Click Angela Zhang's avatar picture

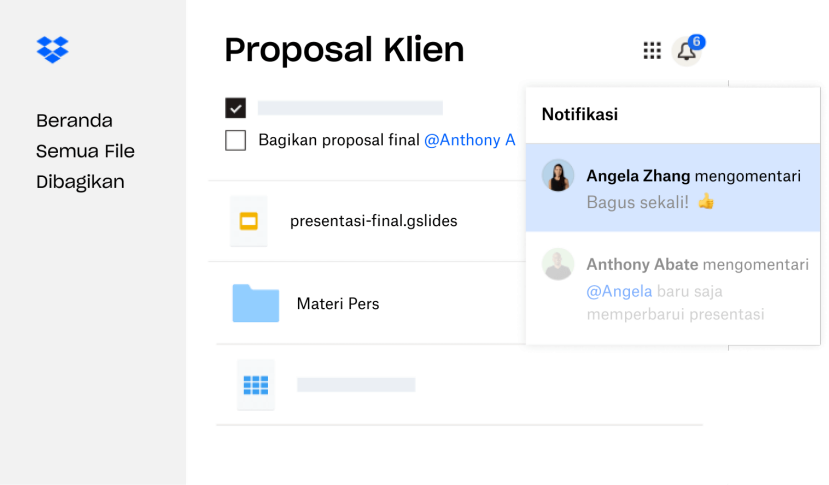(558, 176)
